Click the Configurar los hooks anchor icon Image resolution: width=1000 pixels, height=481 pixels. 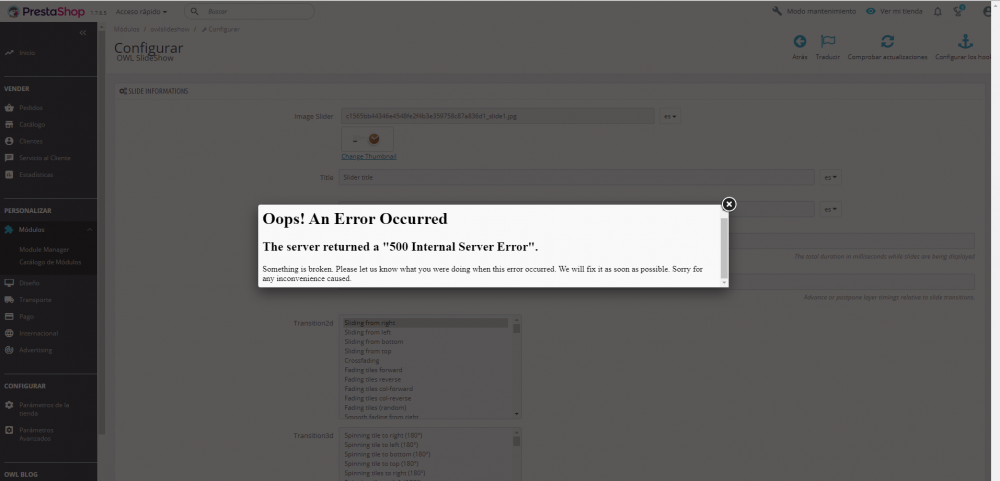(x=966, y=41)
